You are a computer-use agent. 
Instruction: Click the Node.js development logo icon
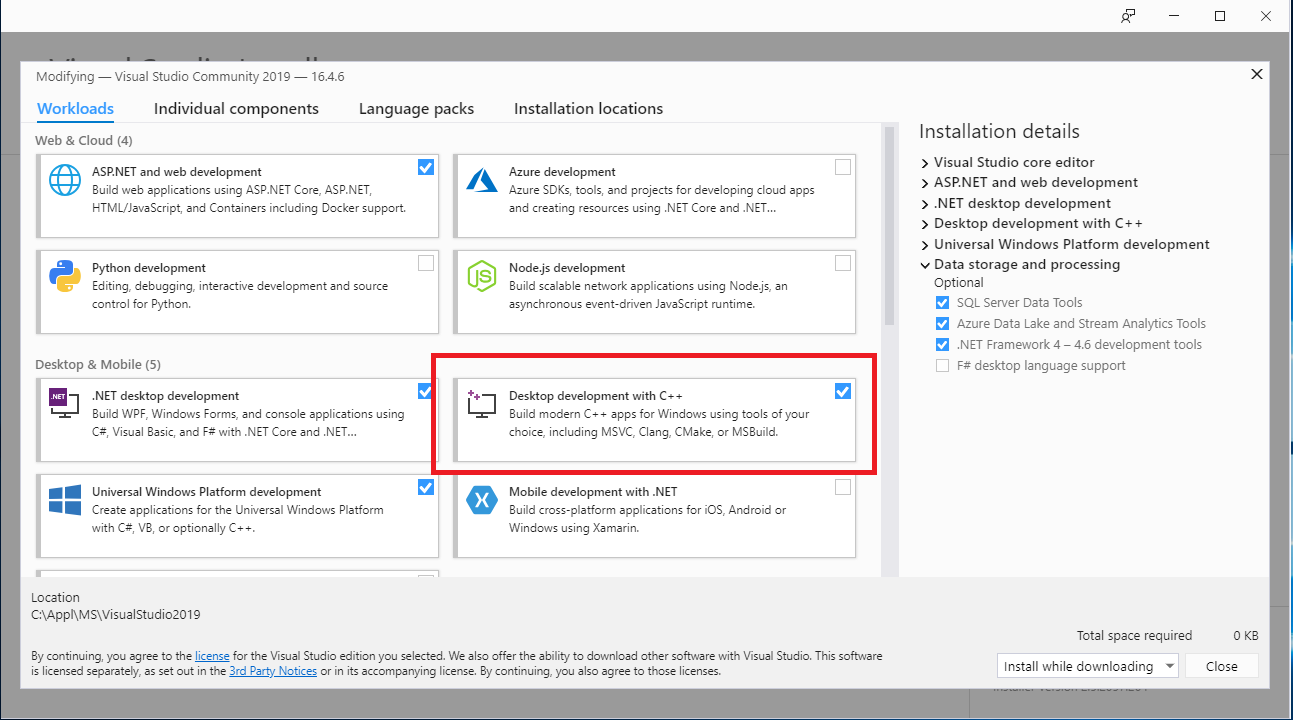[482, 276]
